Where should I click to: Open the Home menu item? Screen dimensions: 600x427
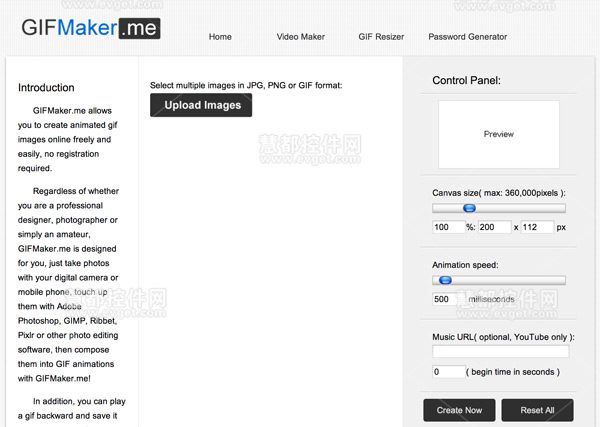(220, 37)
